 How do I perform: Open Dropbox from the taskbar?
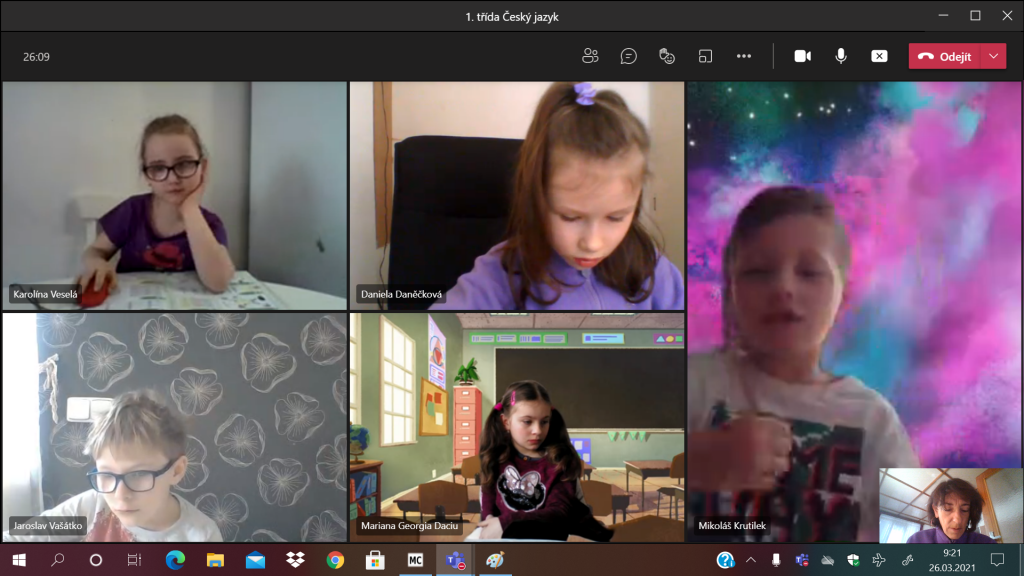295,560
